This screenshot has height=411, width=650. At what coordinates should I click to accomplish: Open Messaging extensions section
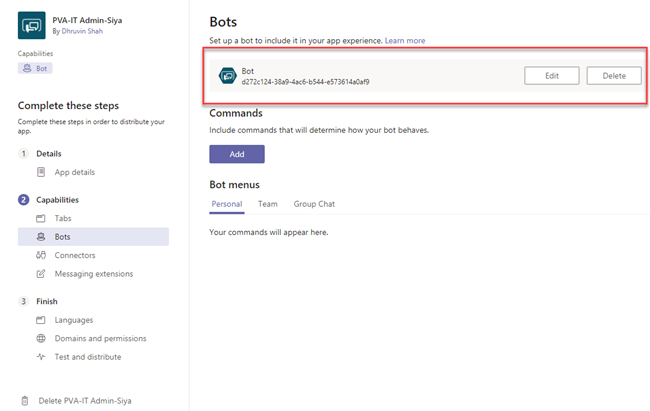pyautogui.click(x=94, y=274)
